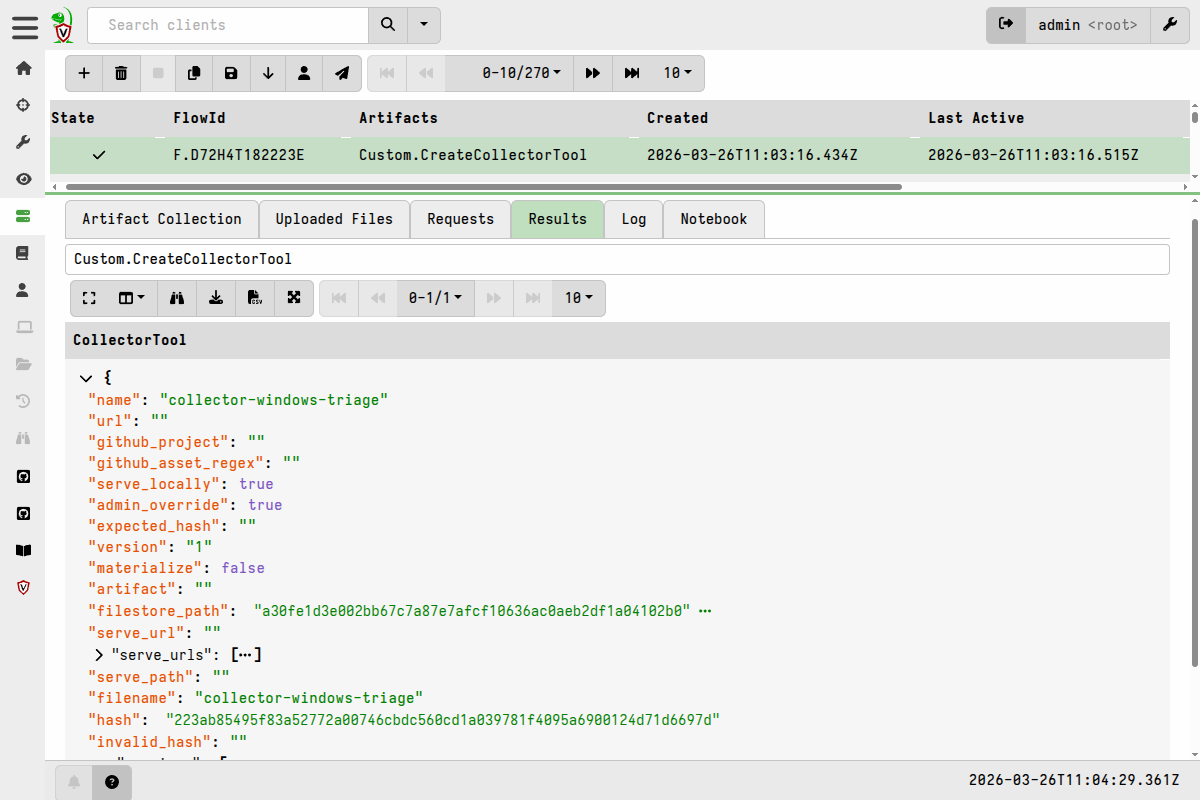Click the CollectorTool column header
The height and width of the screenshot is (800, 1200).
[x=130, y=340]
